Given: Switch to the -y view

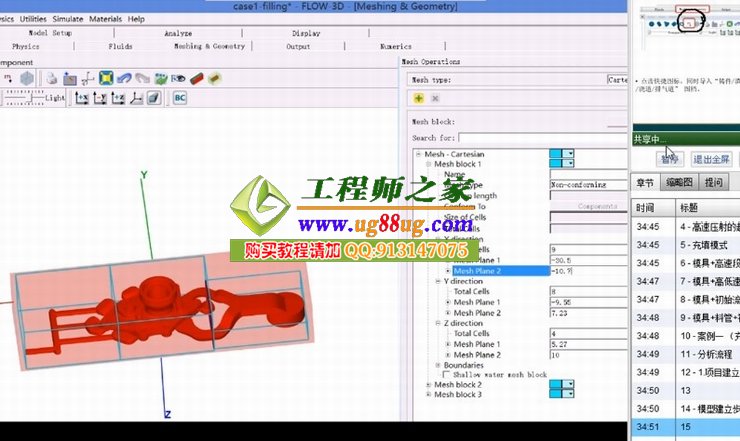Looking at the screenshot, I should 100,98.
